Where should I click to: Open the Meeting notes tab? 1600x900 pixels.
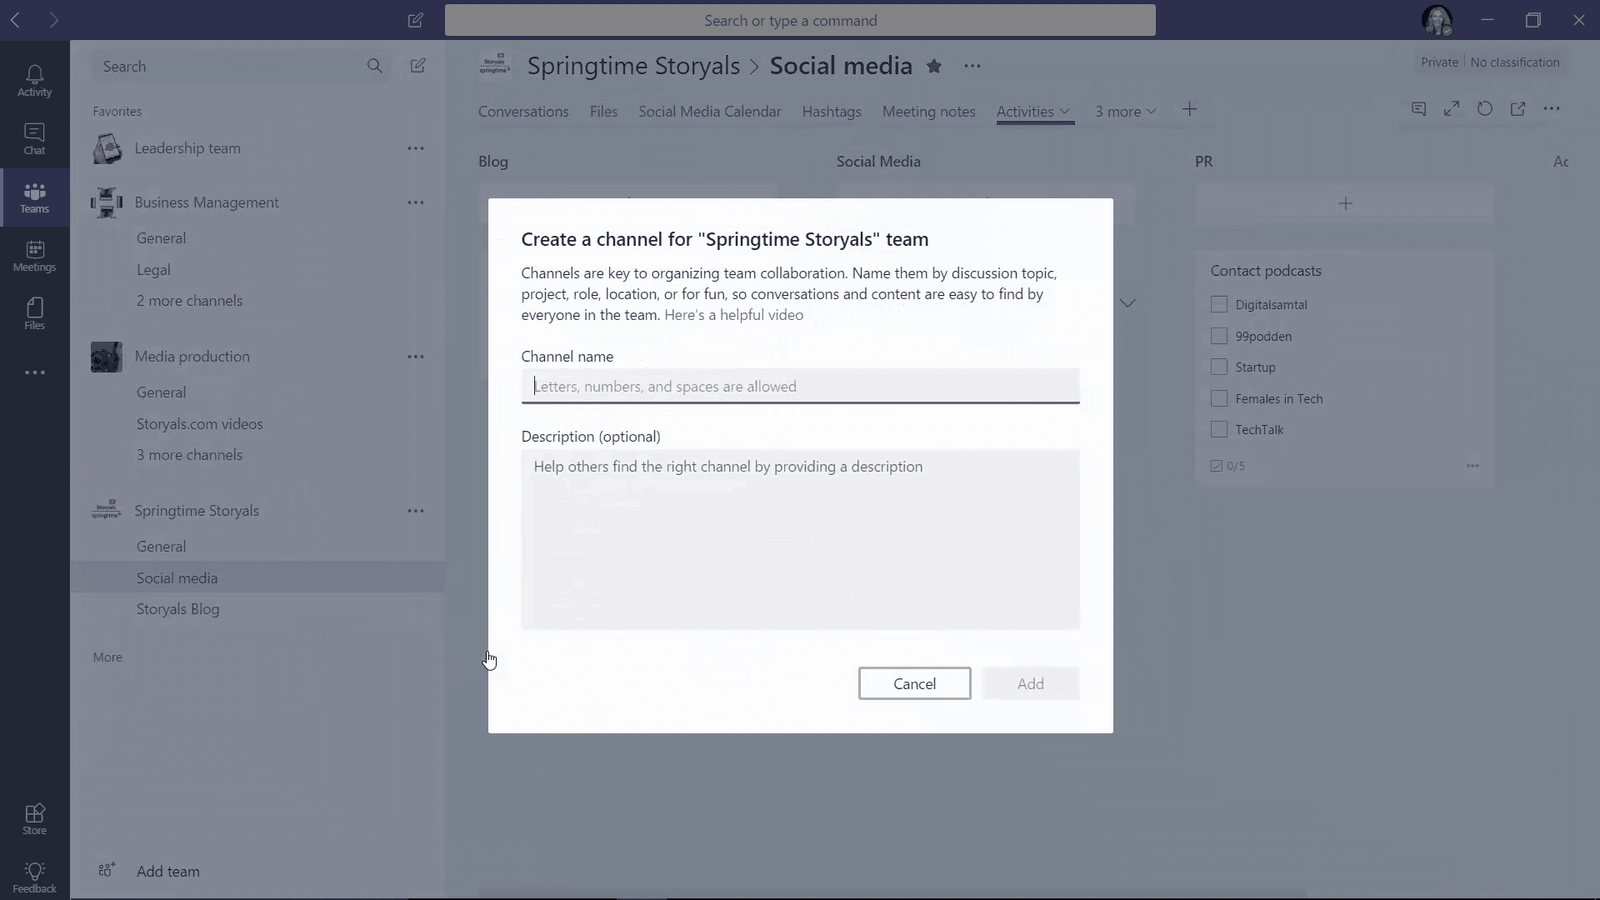[929, 111]
